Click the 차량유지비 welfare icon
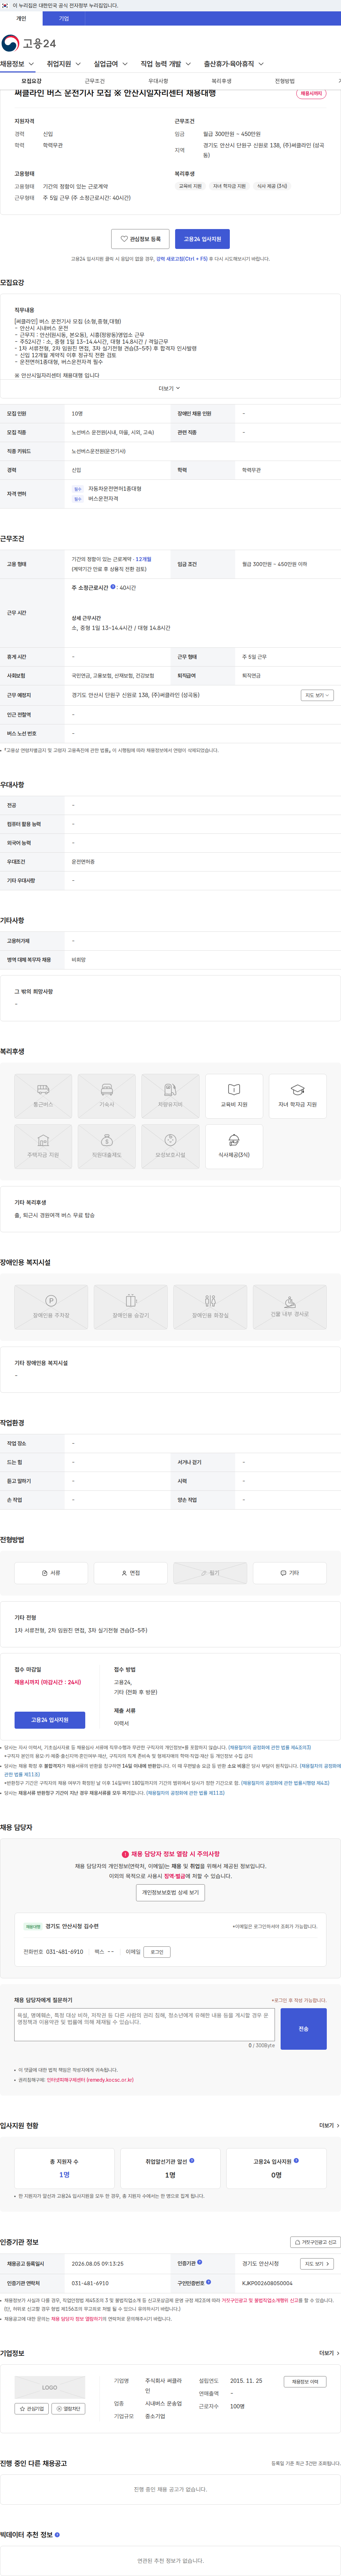Viewport: 341px width, 2576px height. point(170,1096)
